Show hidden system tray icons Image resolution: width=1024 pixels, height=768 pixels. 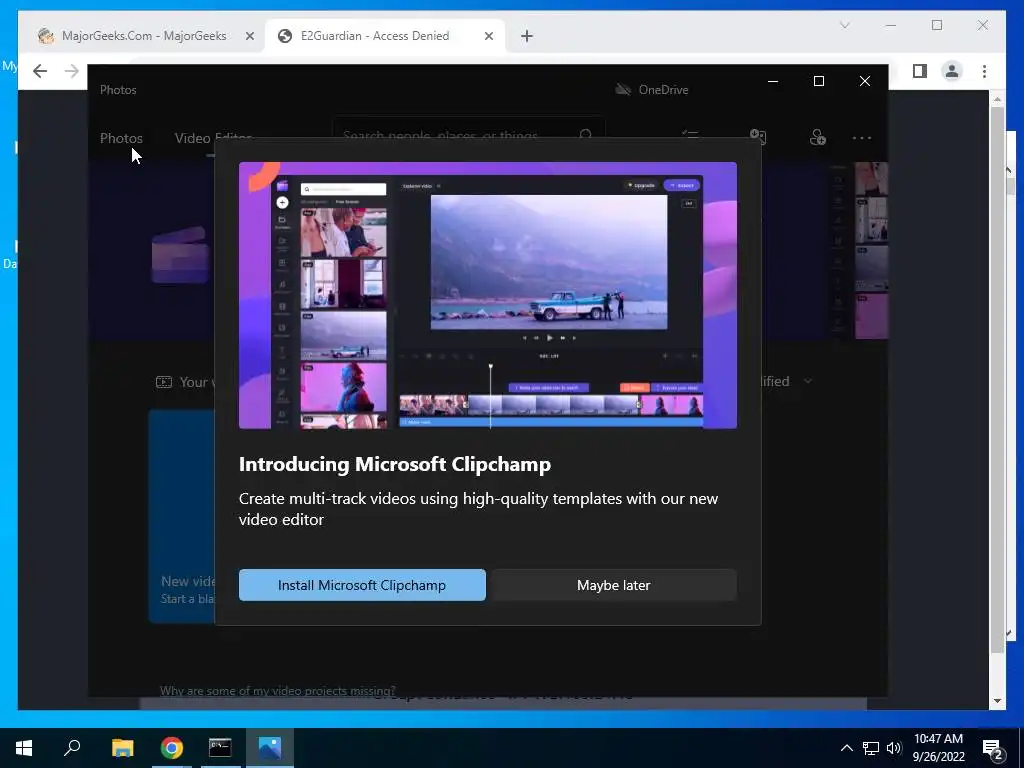(x=846, y=748)
